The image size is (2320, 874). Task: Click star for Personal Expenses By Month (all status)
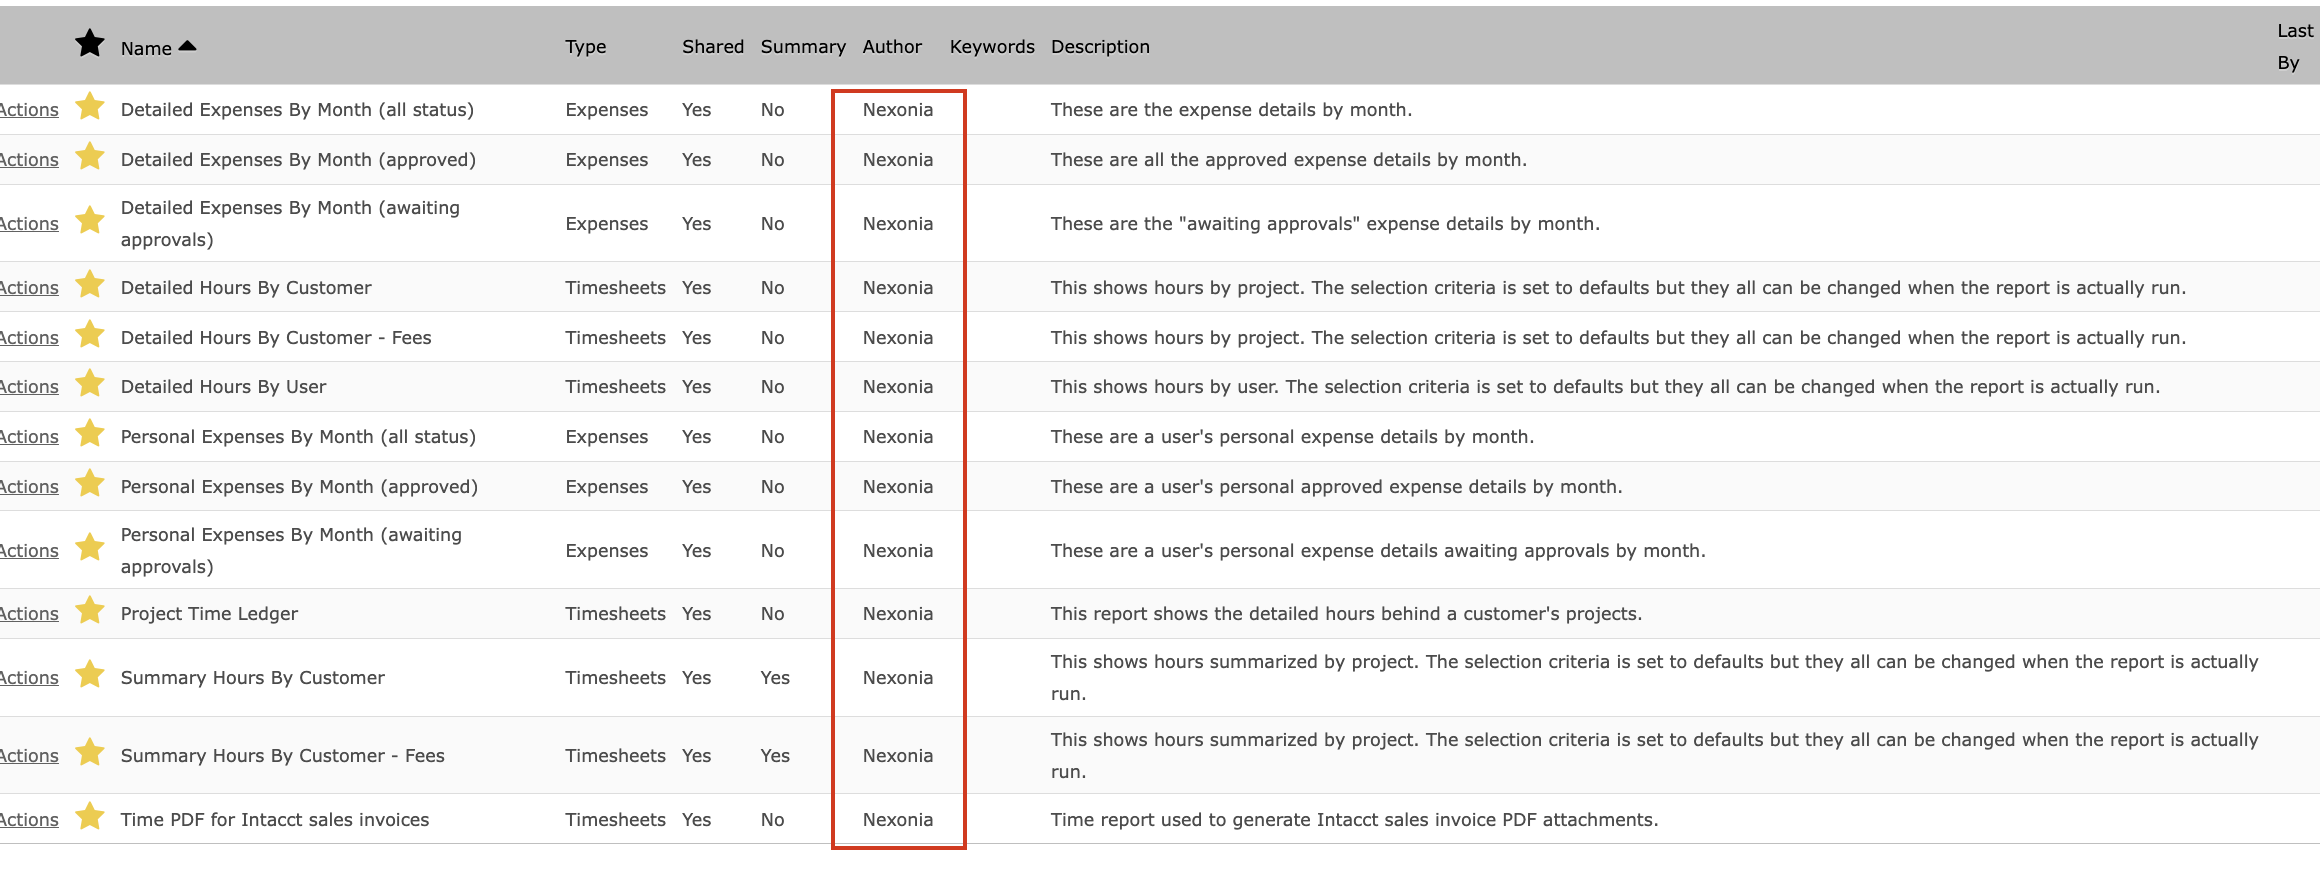pos(90,434)
